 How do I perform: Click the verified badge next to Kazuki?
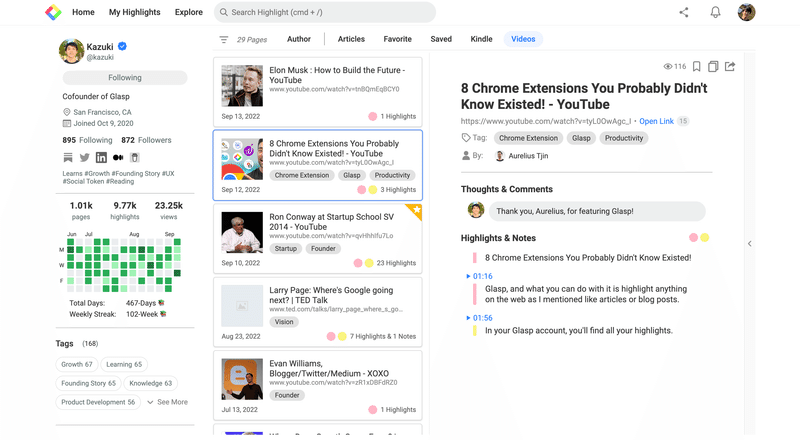pyautogui.click(x=122, y=46)
